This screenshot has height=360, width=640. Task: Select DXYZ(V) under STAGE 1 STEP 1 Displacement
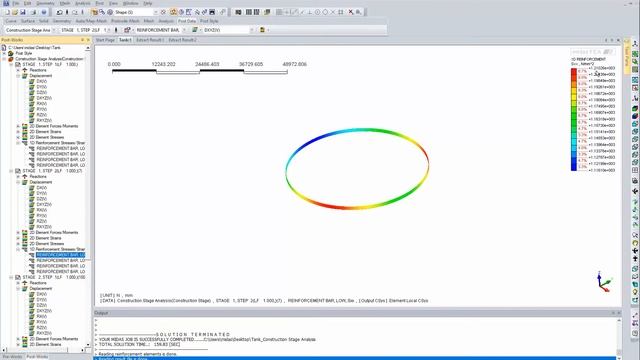44,98
